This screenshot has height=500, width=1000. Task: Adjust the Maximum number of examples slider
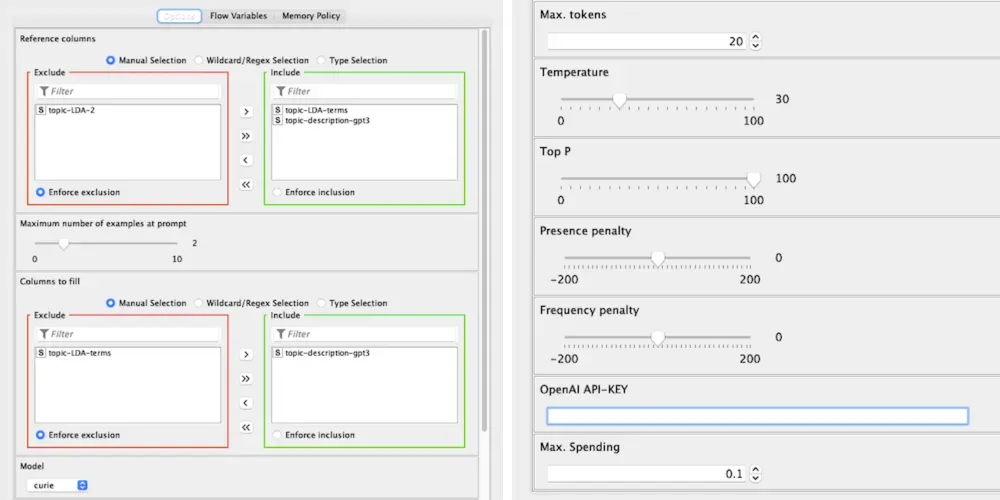[63, 243]
